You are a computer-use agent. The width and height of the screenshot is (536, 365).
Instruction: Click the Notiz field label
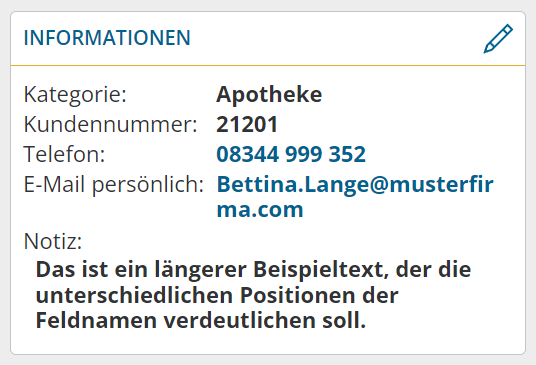coord(53,241)
